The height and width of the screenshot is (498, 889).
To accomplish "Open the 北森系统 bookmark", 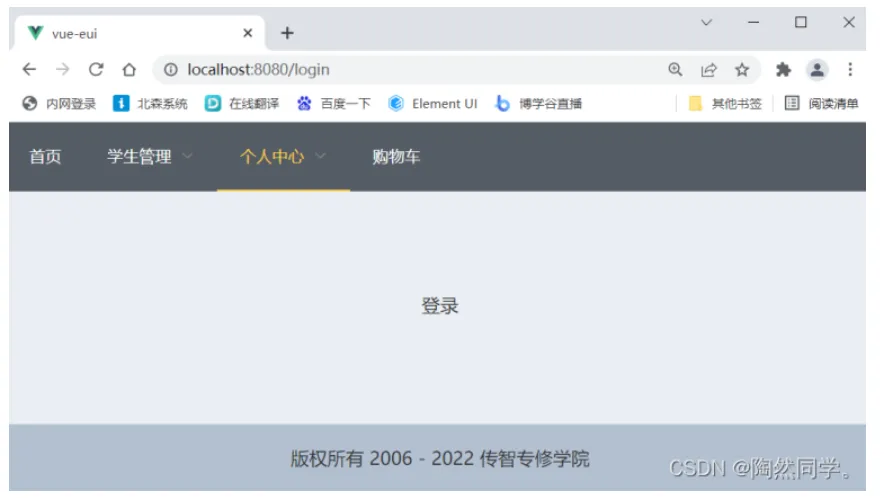I will click(150, 103).
